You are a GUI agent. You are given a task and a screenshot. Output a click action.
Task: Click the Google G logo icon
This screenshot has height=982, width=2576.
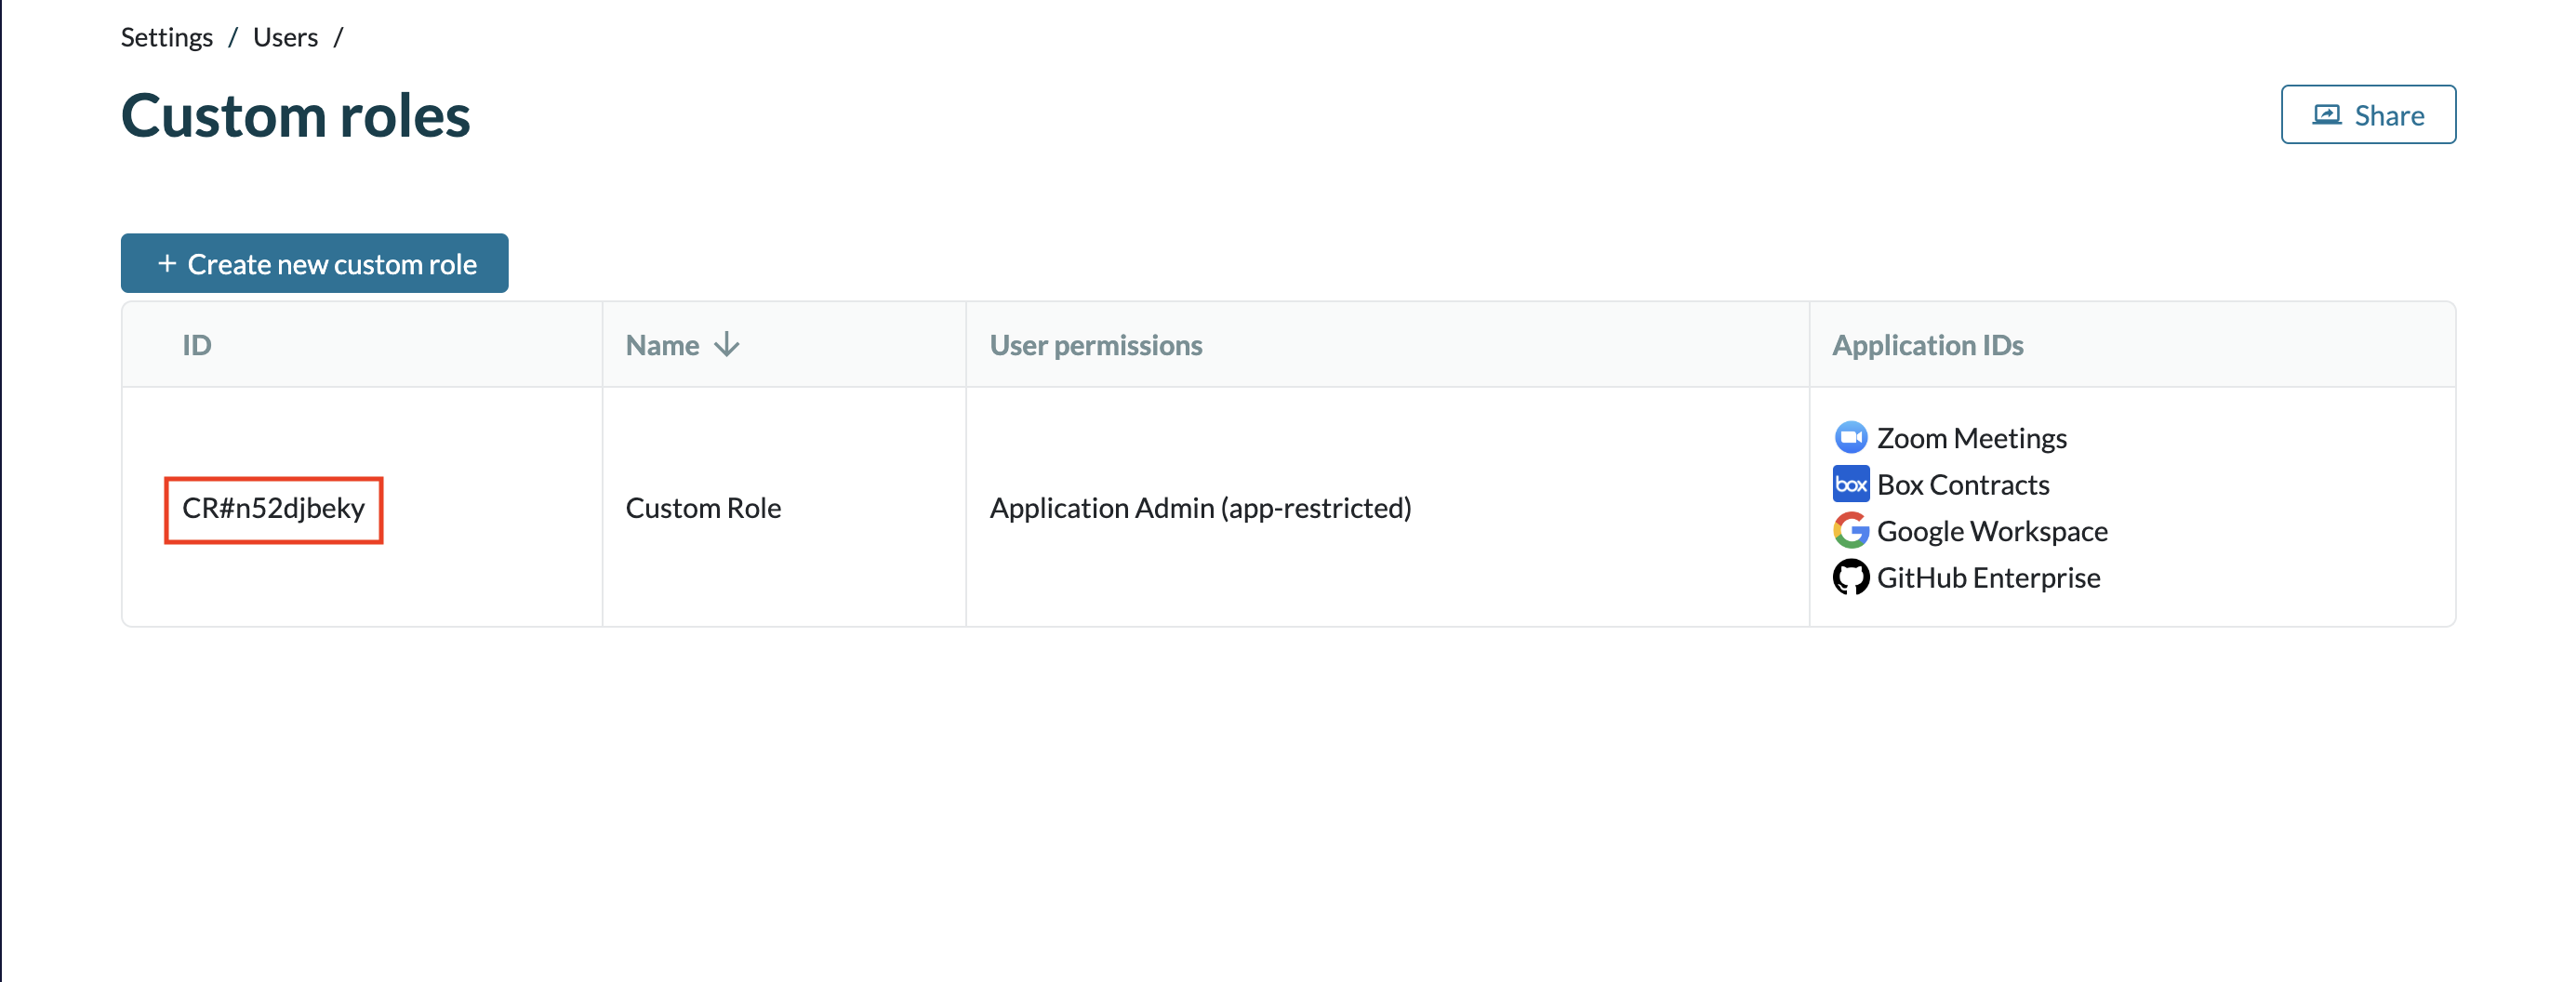1850,531
